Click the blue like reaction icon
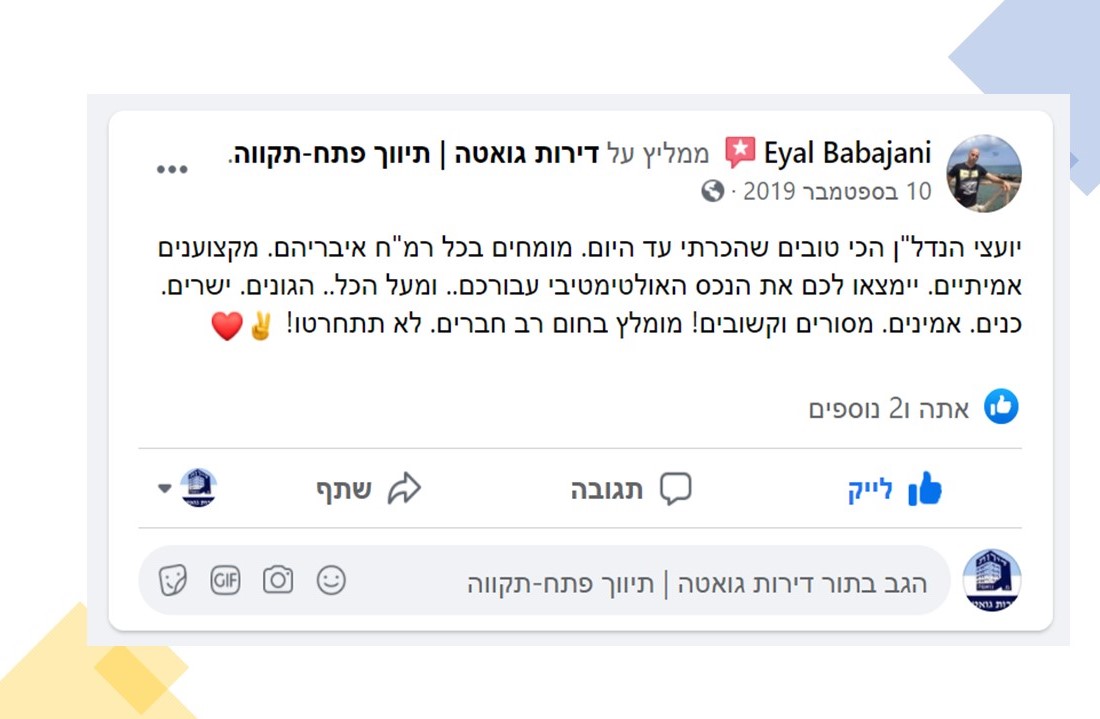This screenshot has height=719, width=1100. pos(1001,407)
